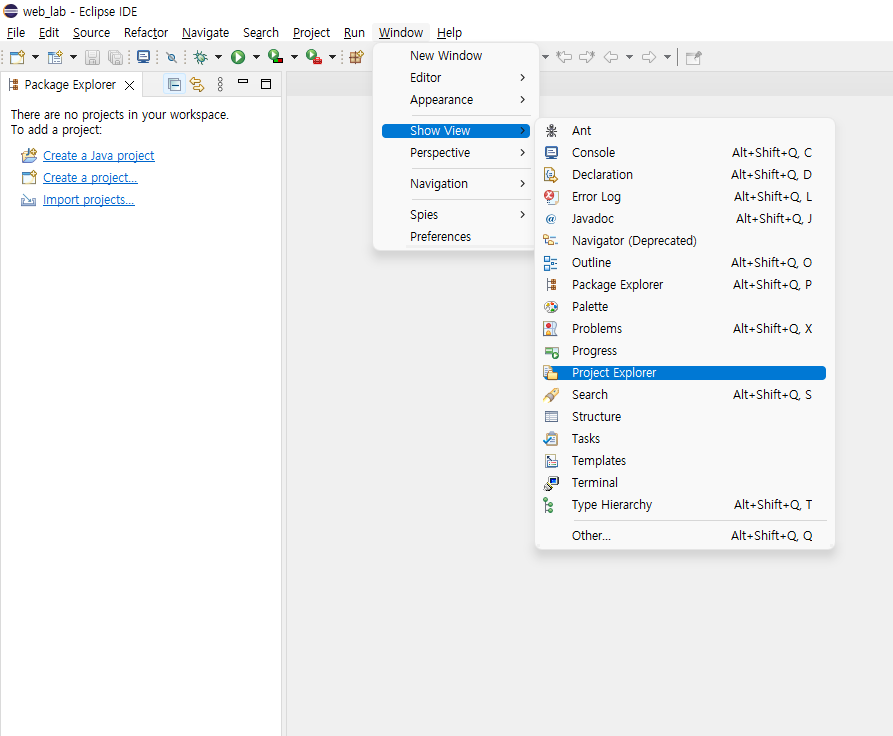Open the Refactor menu

coord(146,32)
